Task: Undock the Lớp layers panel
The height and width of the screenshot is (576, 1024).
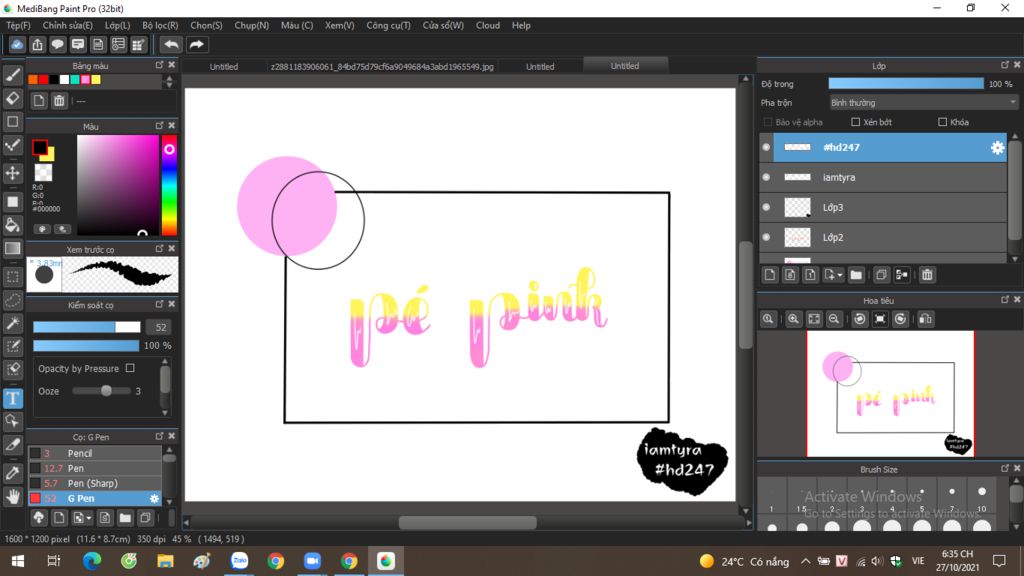Action: click(1004, 65)
